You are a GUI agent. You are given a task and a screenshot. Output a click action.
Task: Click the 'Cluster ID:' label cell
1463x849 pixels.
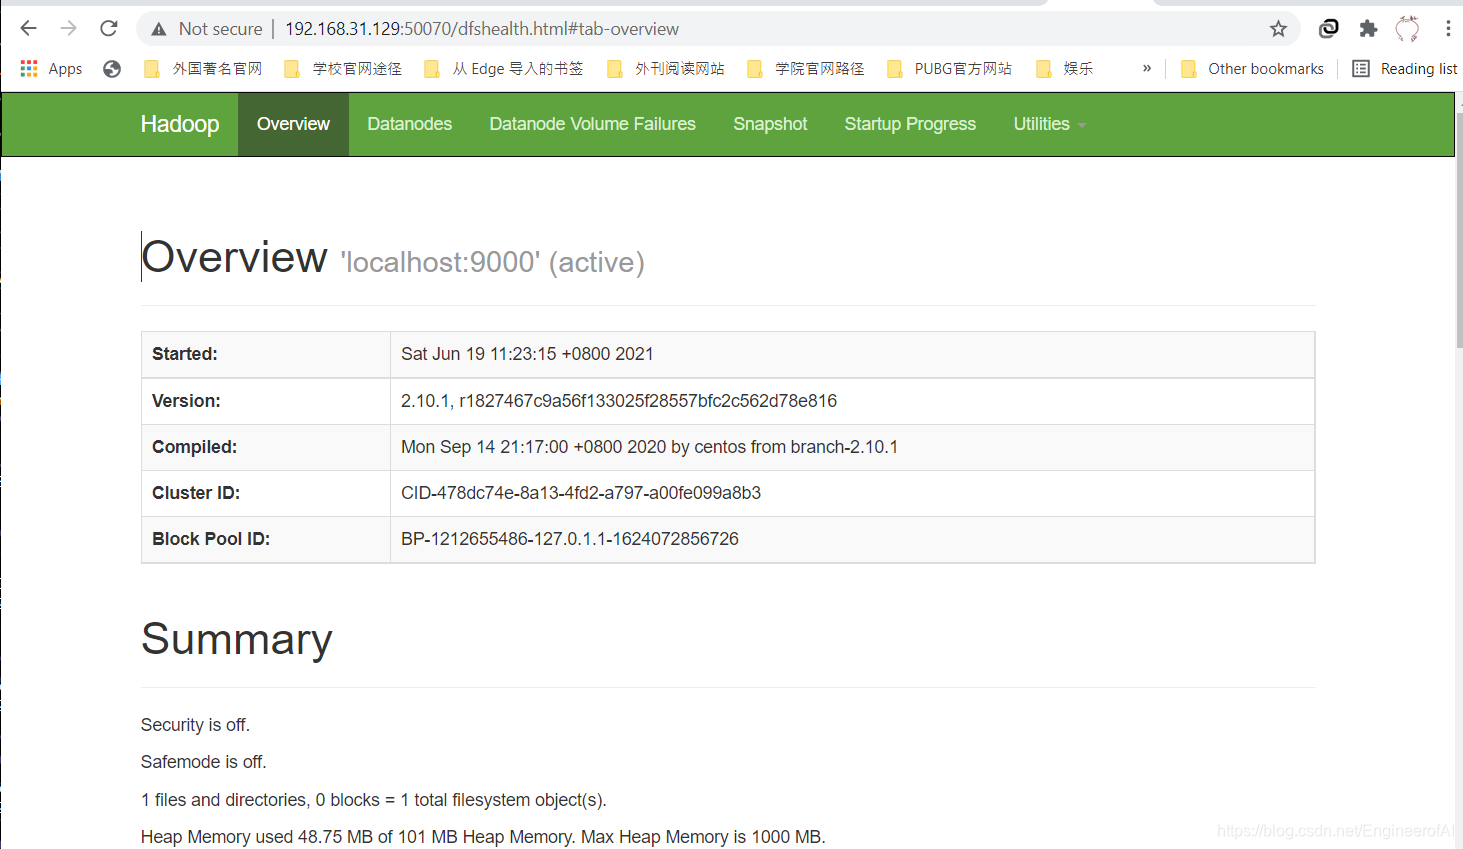click(x=266, y=493)
